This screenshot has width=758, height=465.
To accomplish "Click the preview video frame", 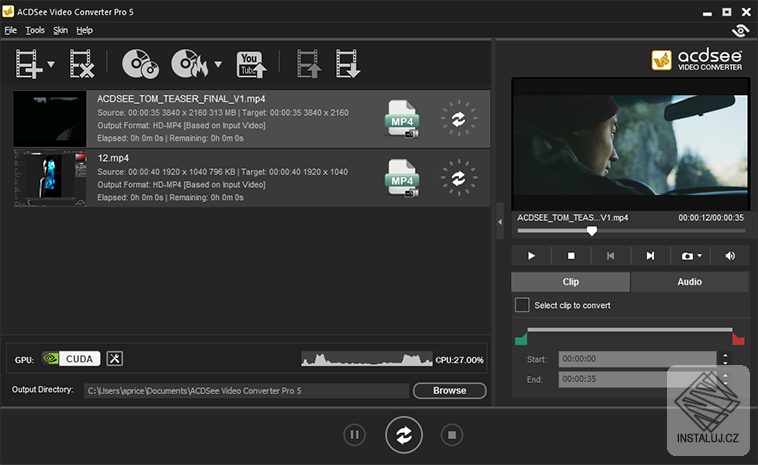I will click(631, 144).
